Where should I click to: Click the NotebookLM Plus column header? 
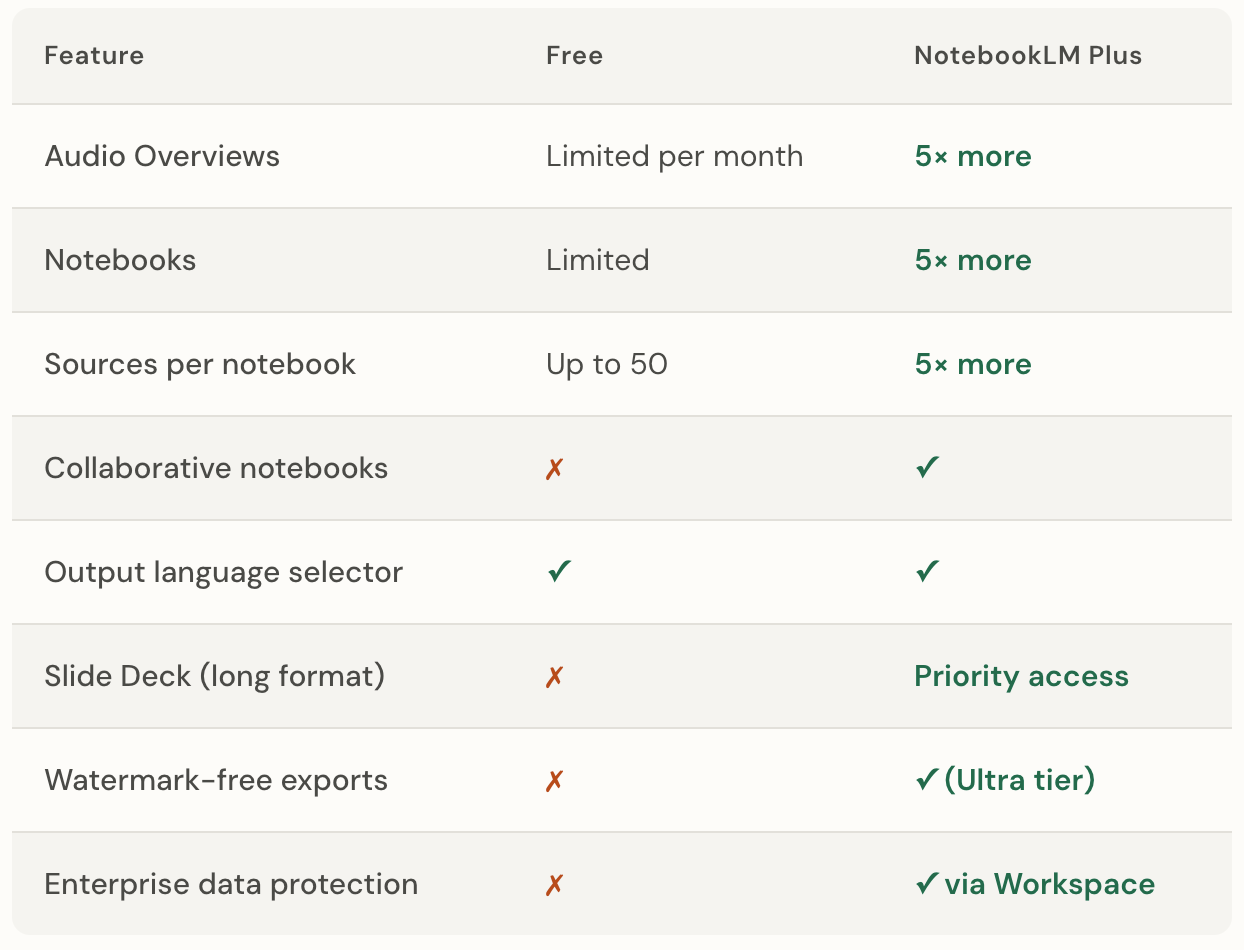click(x=1028, y=55)
